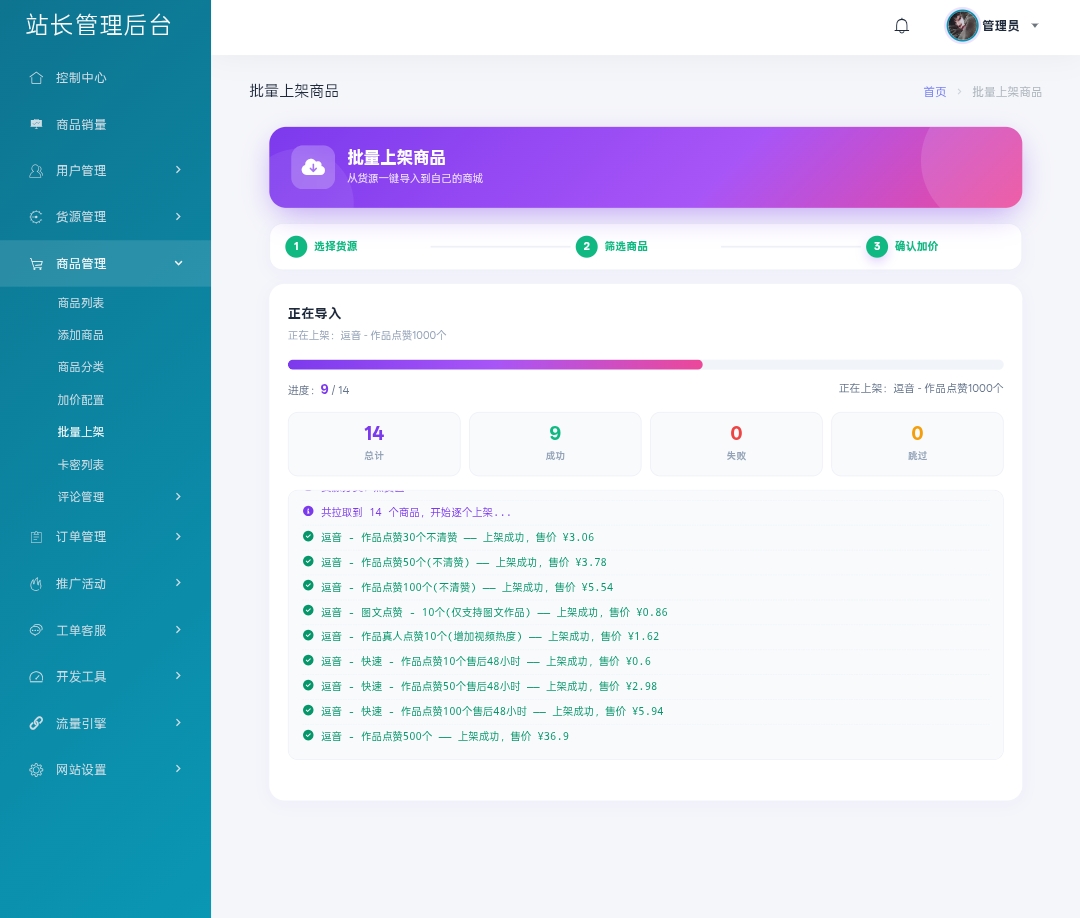Image resolution: width=1080 pixels, height=918 pixels.
Task: Click the 失败 0 stat card
Action: coord(736,444)
